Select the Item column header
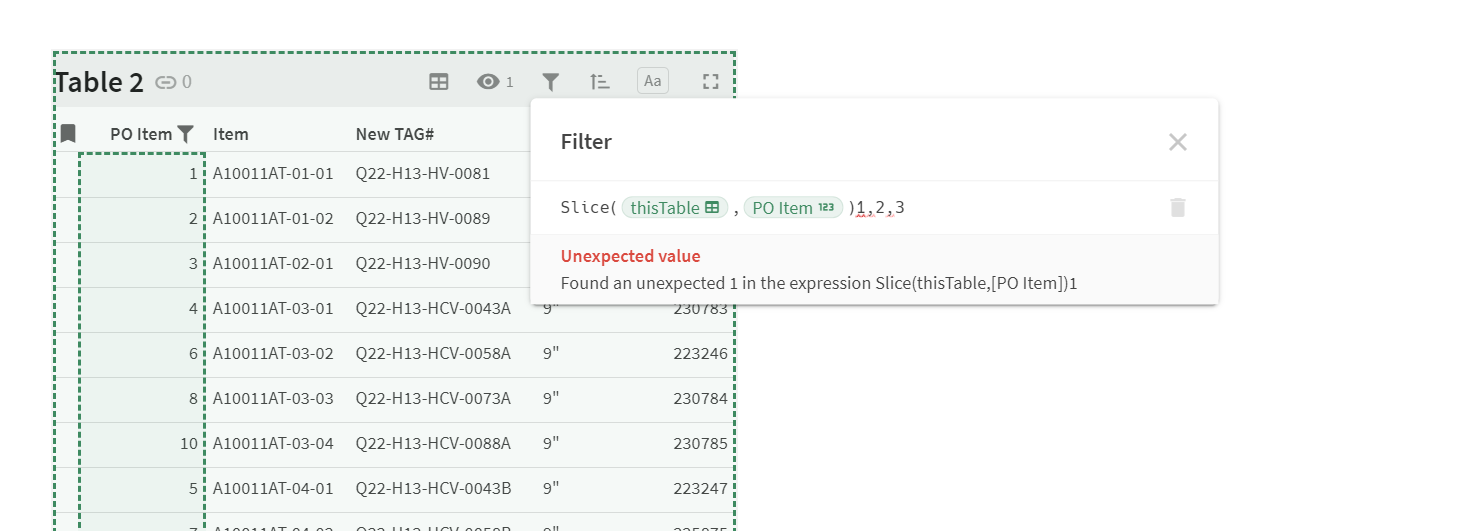 coord(231,134)
